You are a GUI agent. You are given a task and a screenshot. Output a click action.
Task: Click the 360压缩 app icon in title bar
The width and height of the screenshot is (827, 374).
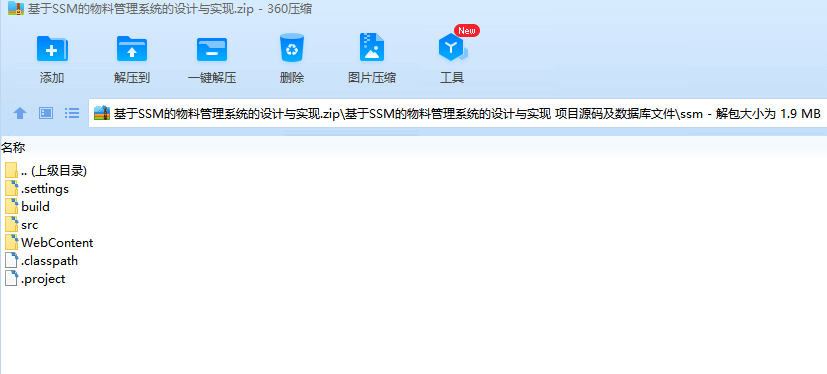click(15, 8)
